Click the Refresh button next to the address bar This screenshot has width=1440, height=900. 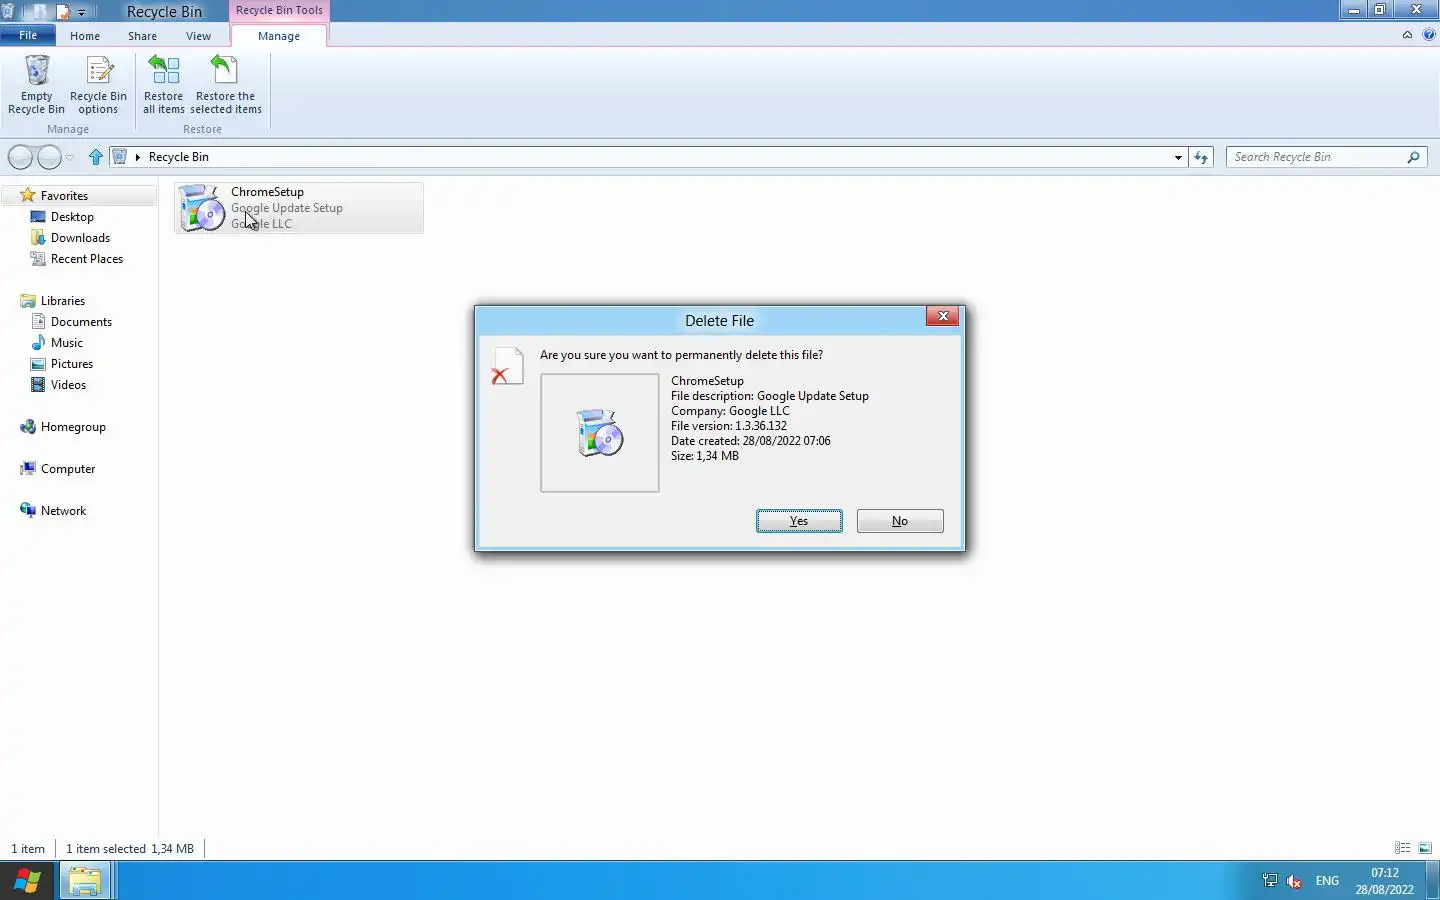pos(1201,157)
